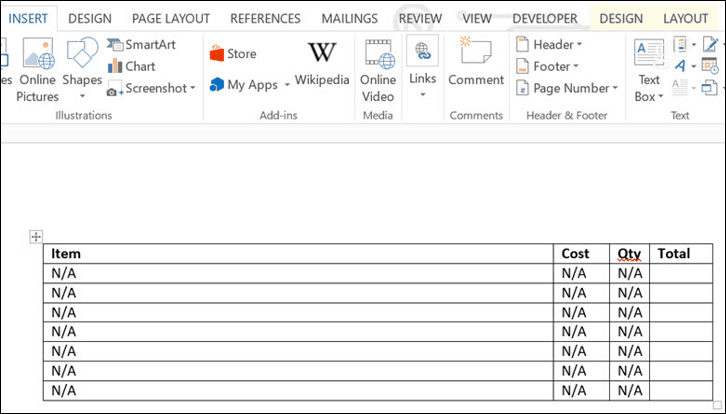
Task: Click the Quick Parts icon
Action: tap(681, 44)
